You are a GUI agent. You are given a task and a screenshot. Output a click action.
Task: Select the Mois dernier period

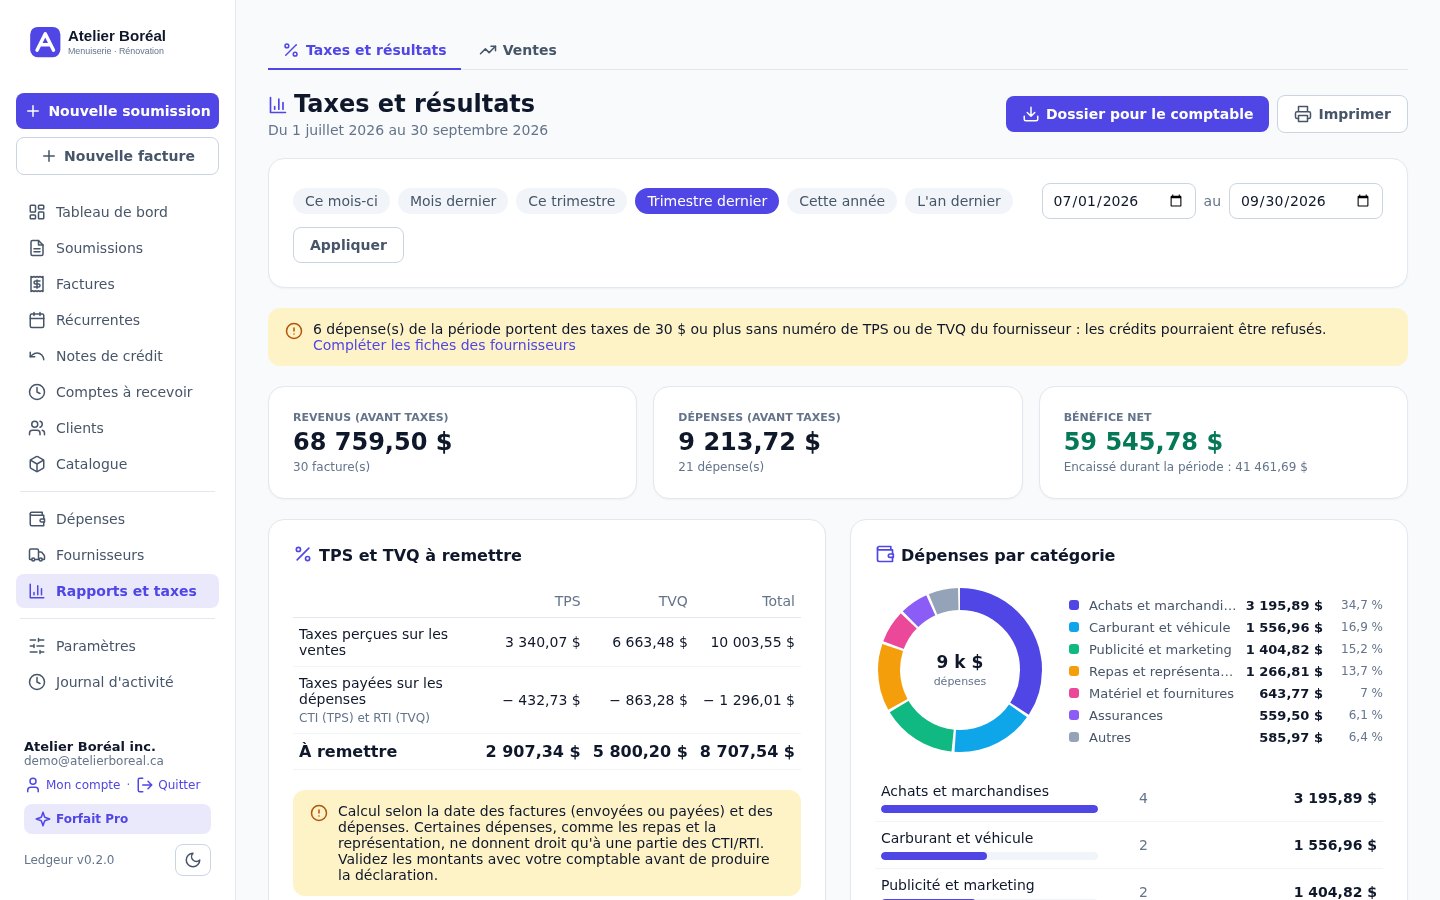pos(453,201)
